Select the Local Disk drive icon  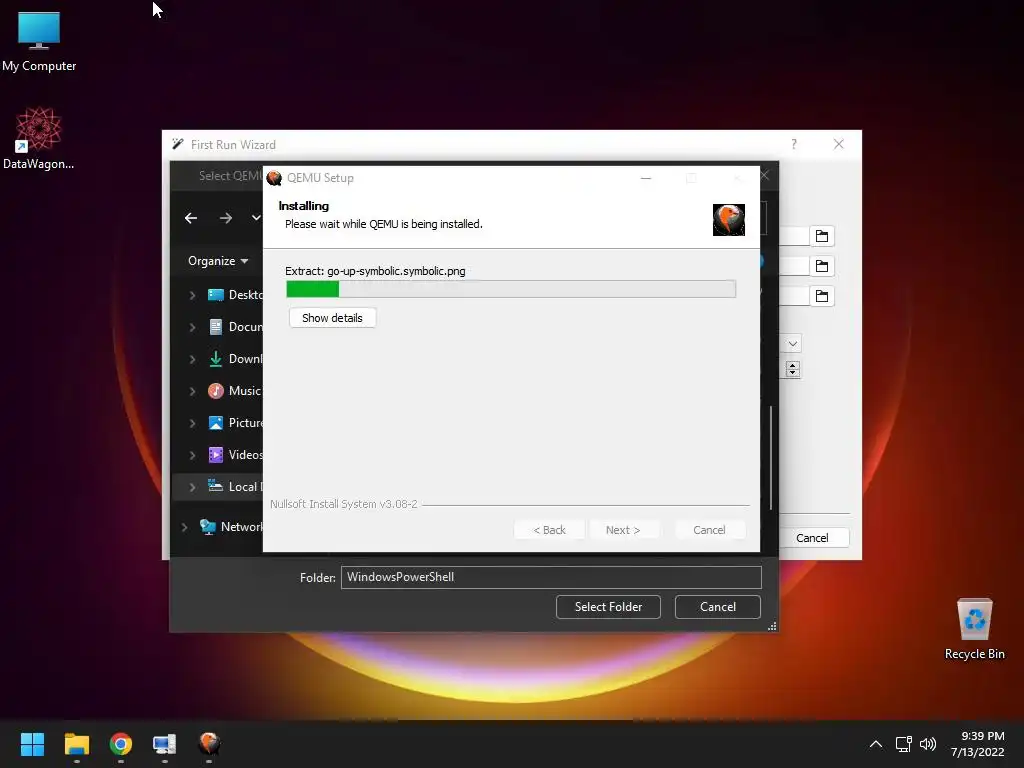[216, 485]
